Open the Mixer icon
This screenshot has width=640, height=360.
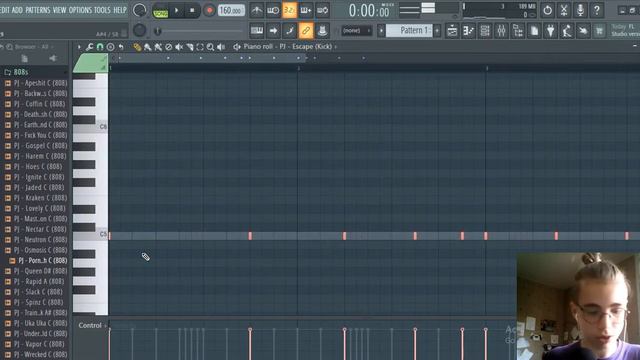pyautogui.click(x=501, y=31)
